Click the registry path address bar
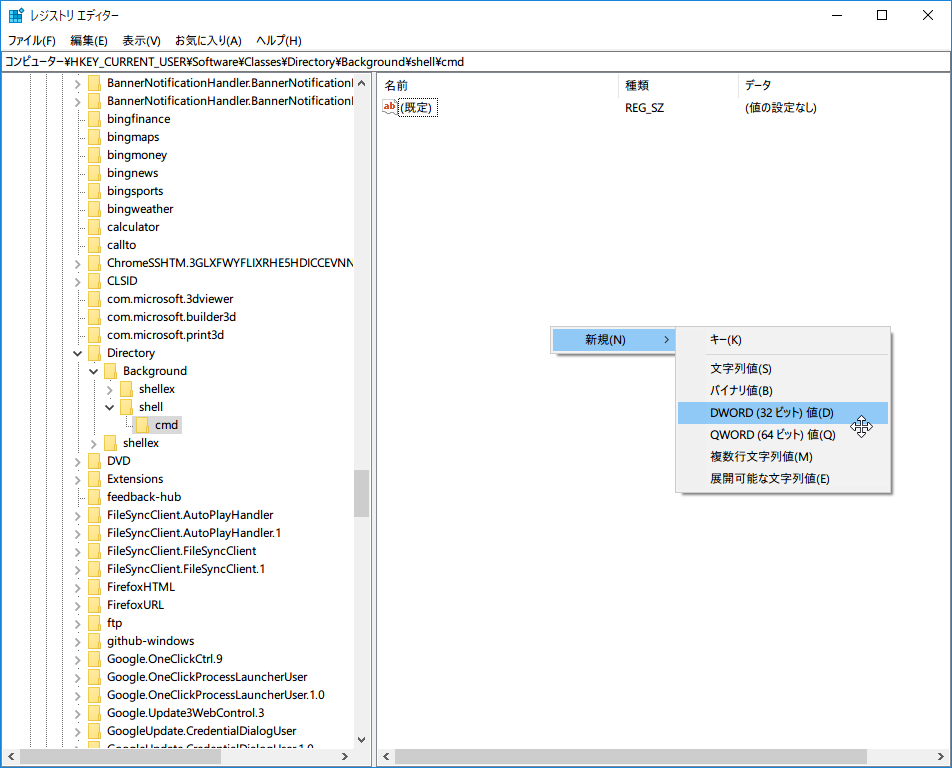The width and height of the screenshot is (952, 768). click(476, 62)
